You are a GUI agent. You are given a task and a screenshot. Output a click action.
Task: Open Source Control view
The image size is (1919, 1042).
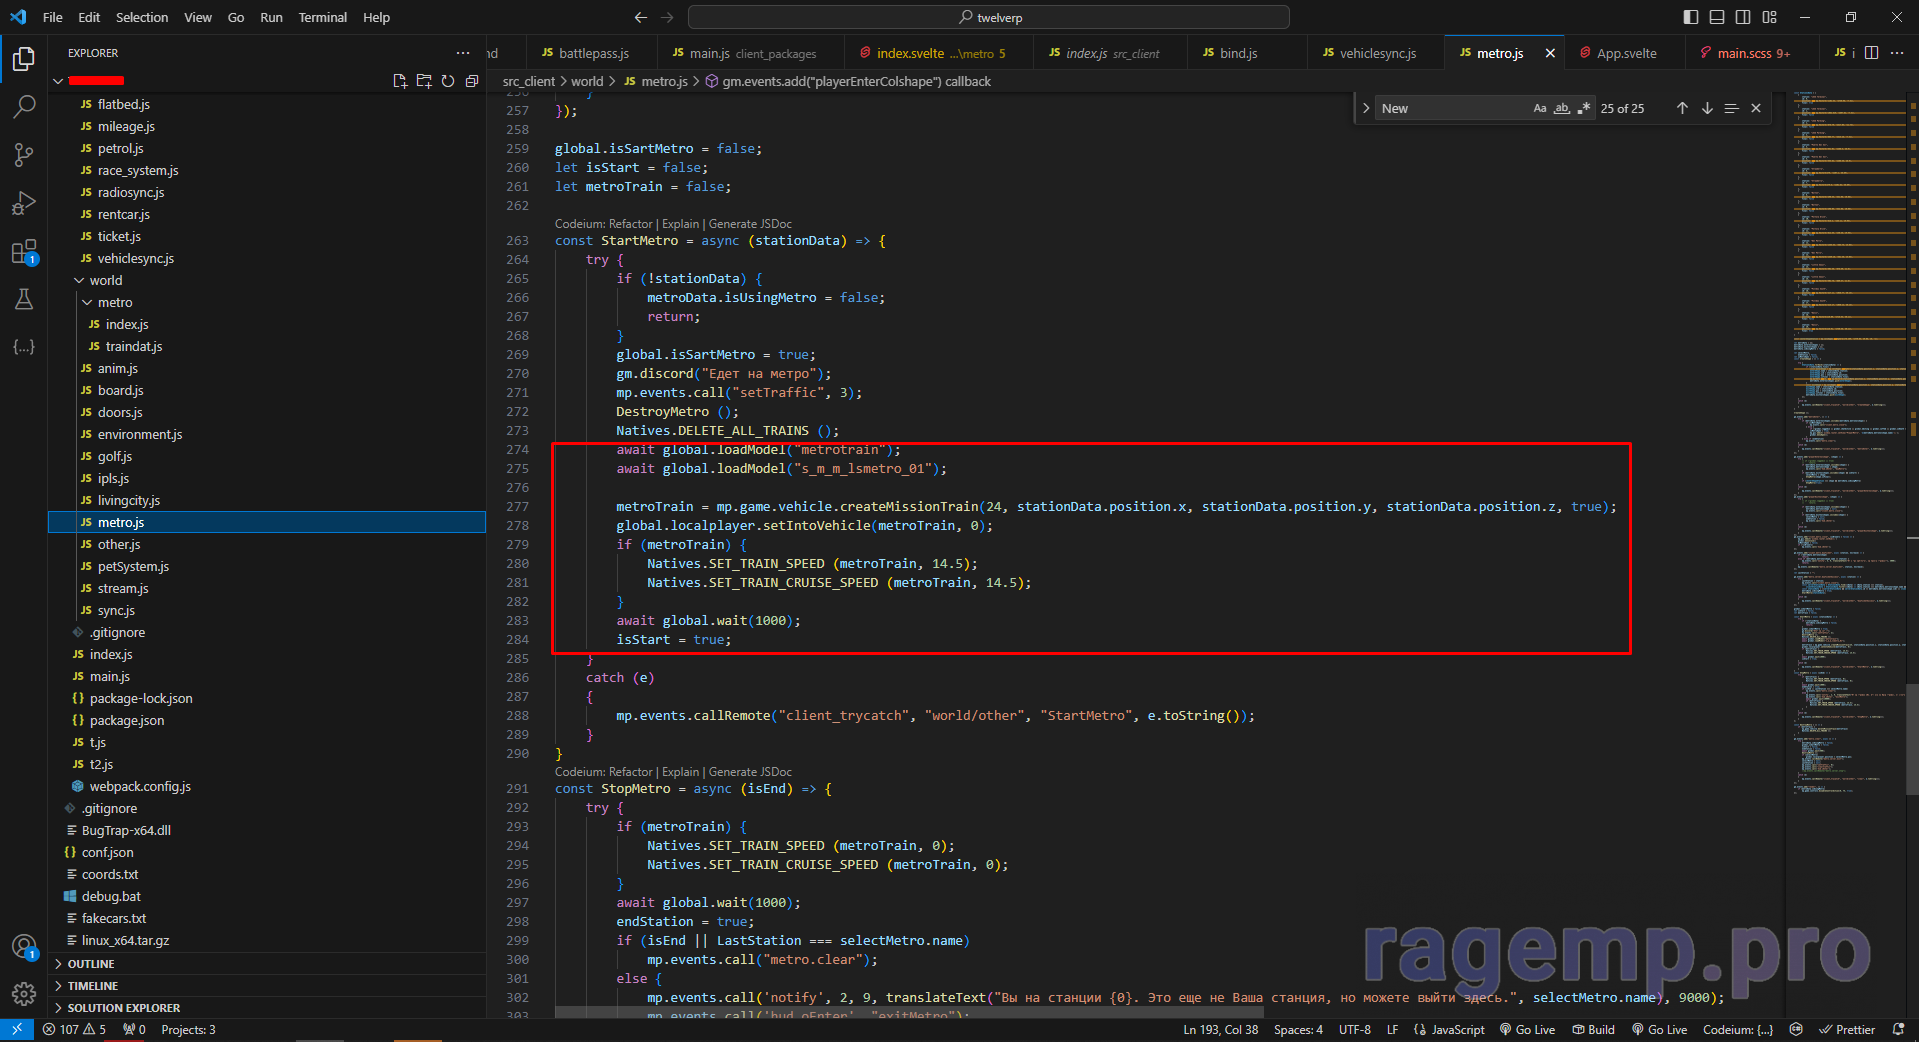click(x=24, y=154)
